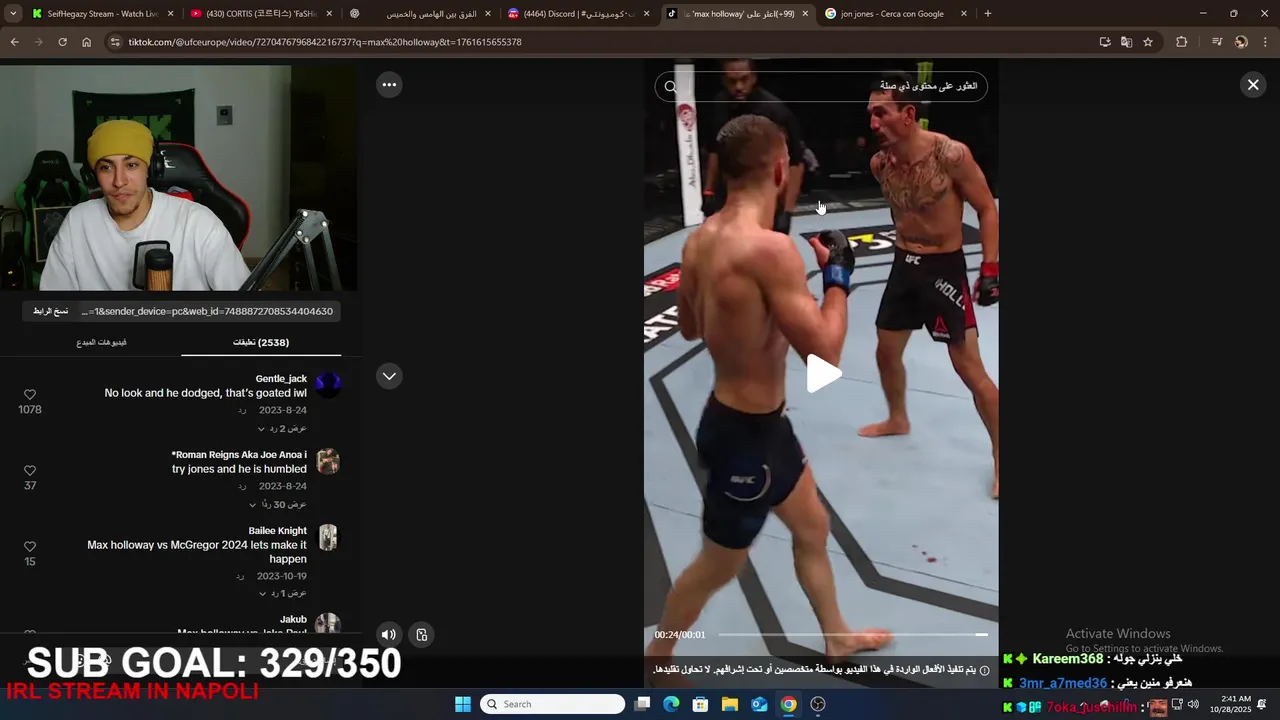Viewport: 1280px width, 720px height.
Task: Close the TikTok video viewer
Action: [1253, 85]
